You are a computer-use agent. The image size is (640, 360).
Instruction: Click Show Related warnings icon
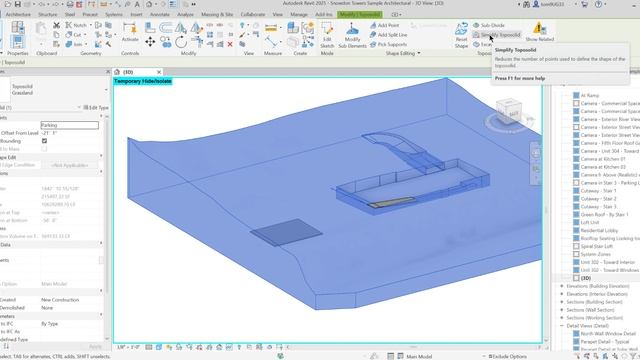540,32
